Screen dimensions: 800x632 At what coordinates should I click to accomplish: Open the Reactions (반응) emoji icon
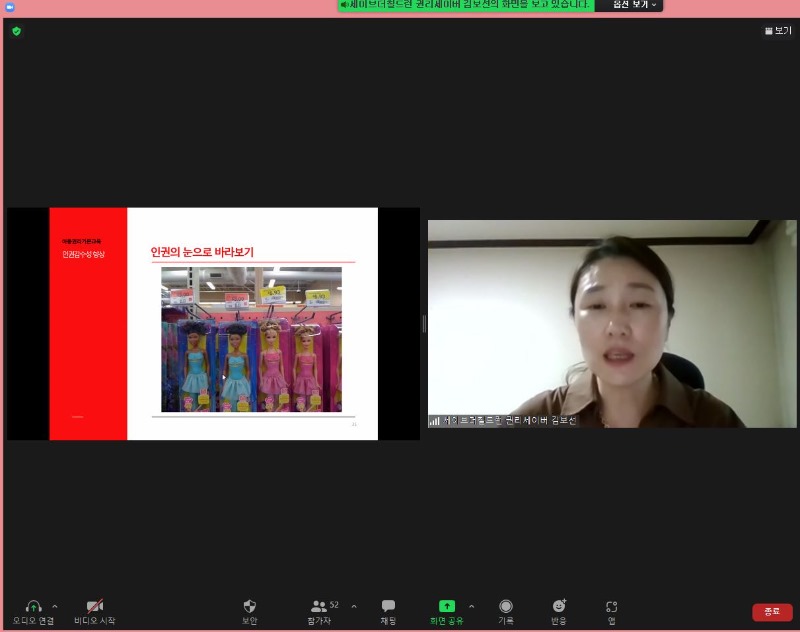[559, 607]
